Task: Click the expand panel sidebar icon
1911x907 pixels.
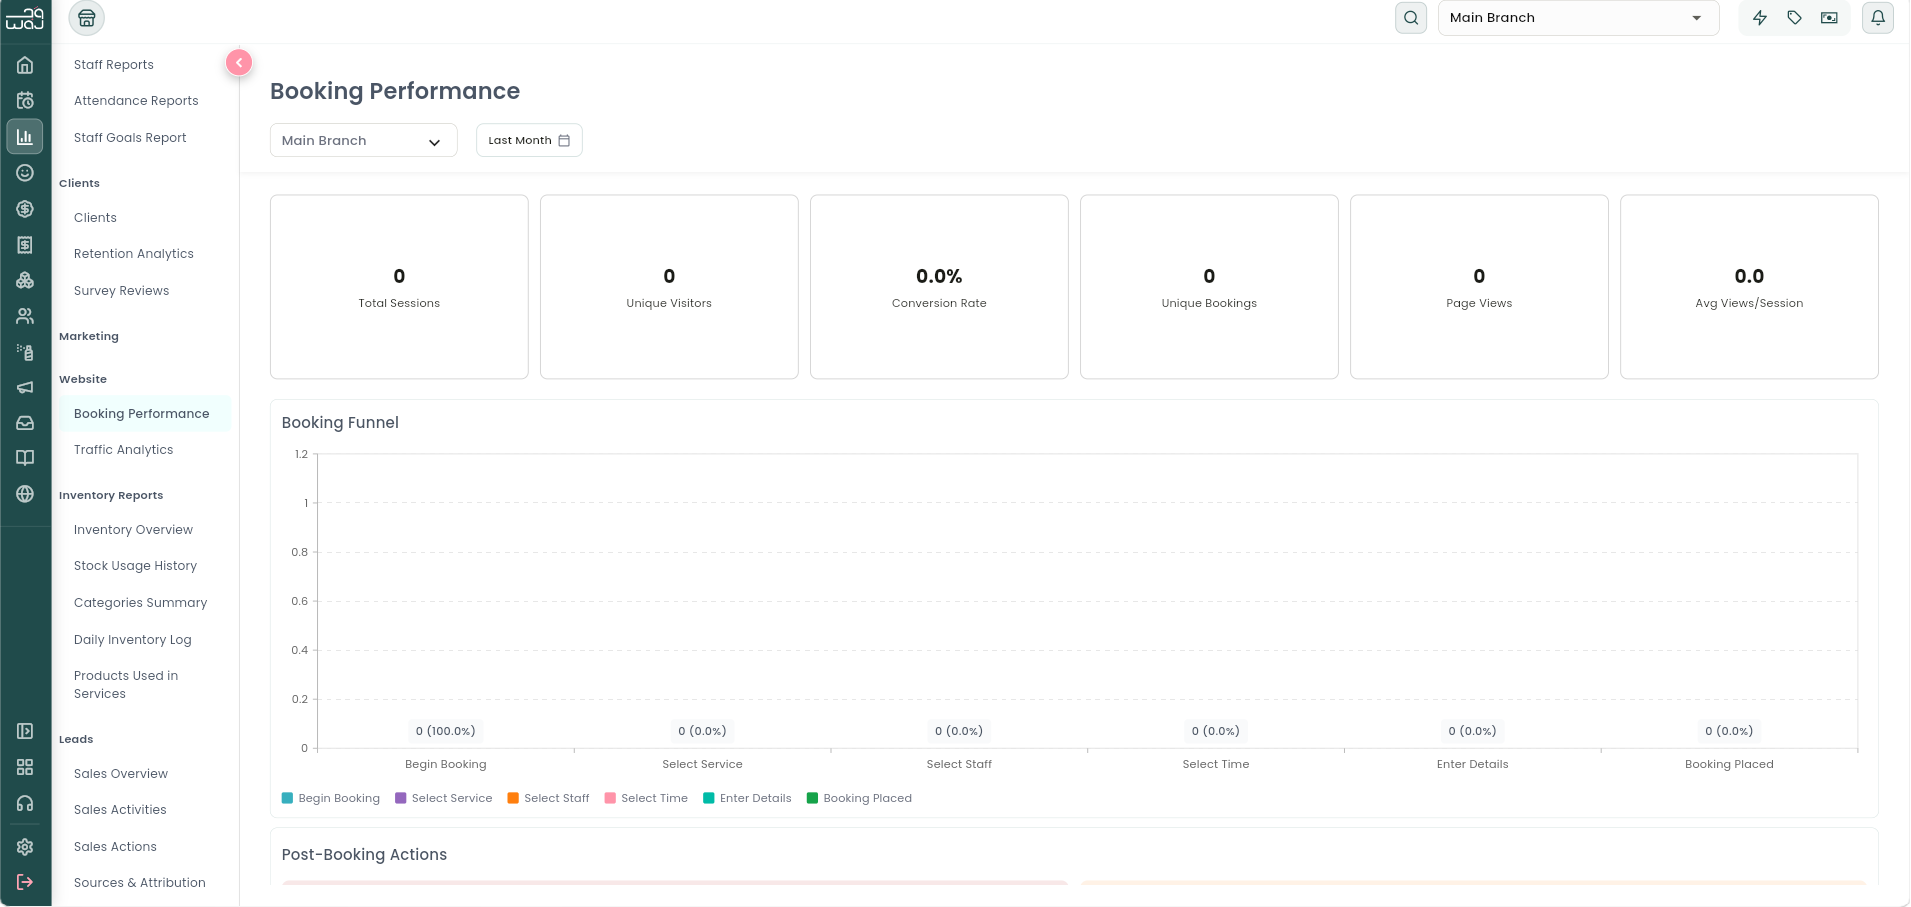Action: 25,731
